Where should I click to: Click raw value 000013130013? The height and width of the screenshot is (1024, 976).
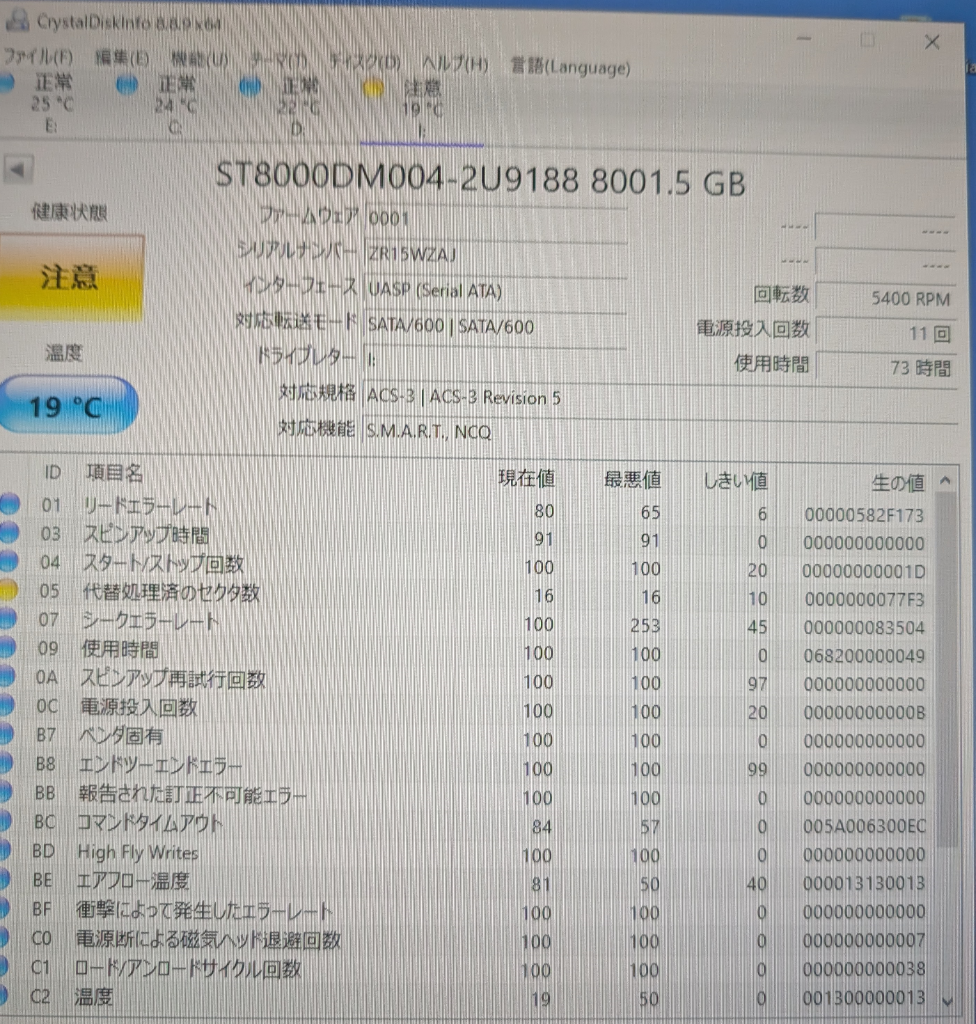[864, 883]
